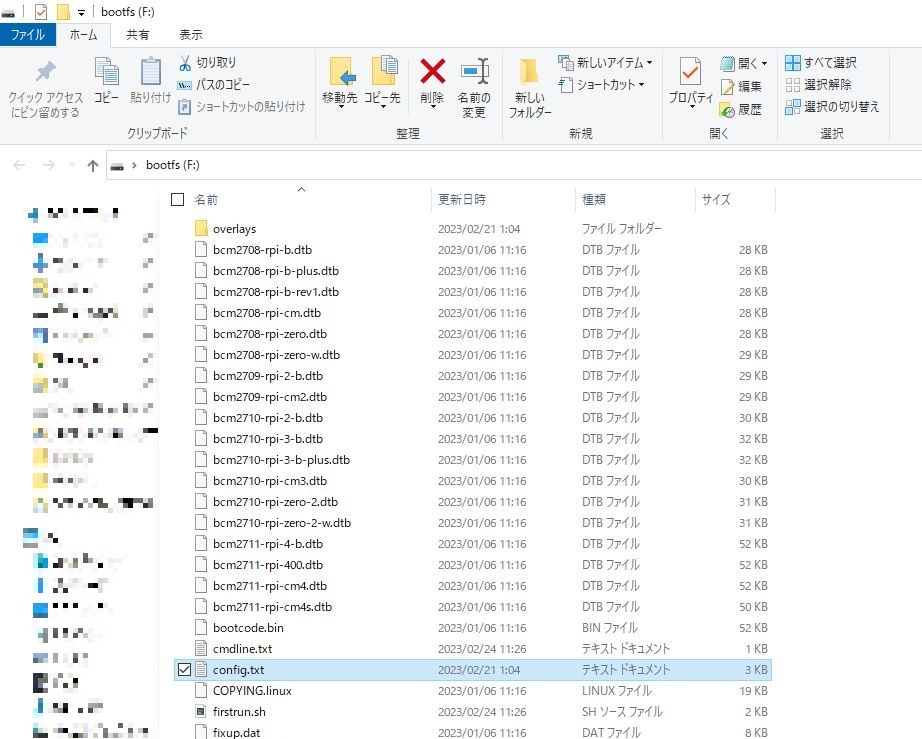Click title bar properties checkmark icon
The height and width of the screenshot is (739, 922).
pos(41,12)
